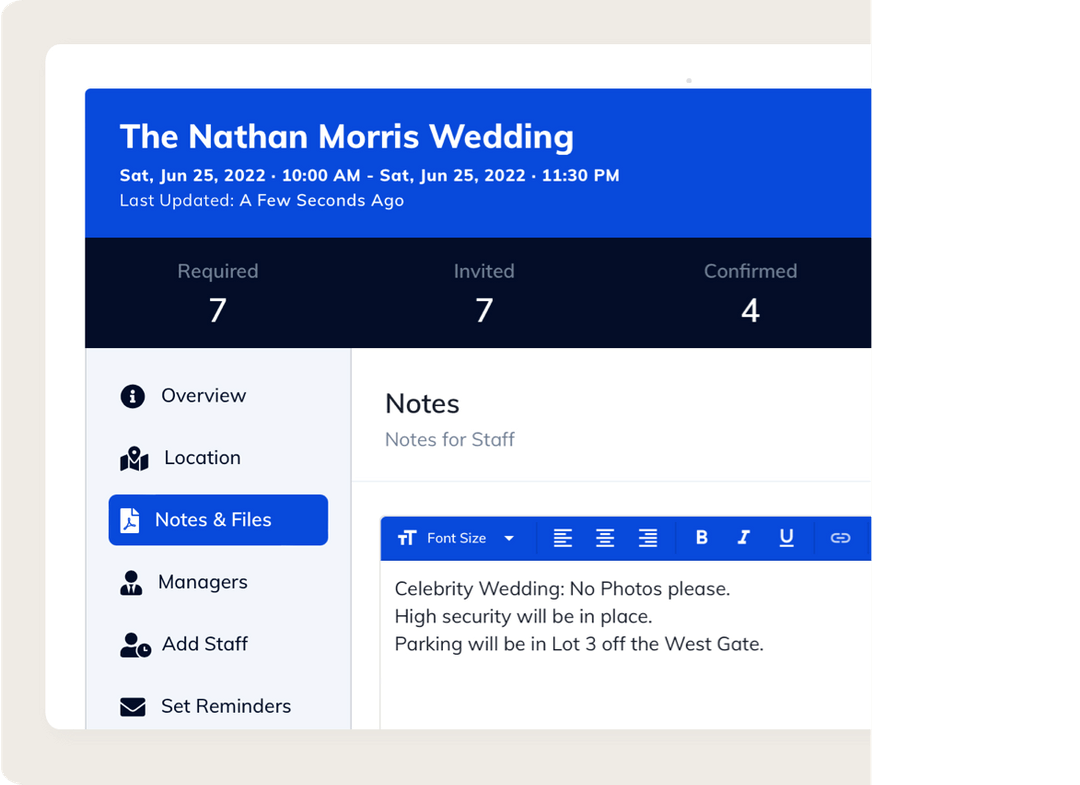Select the Location map icon
The height and width of the screenshot is (785, 1080).
[x=131, y=458]
